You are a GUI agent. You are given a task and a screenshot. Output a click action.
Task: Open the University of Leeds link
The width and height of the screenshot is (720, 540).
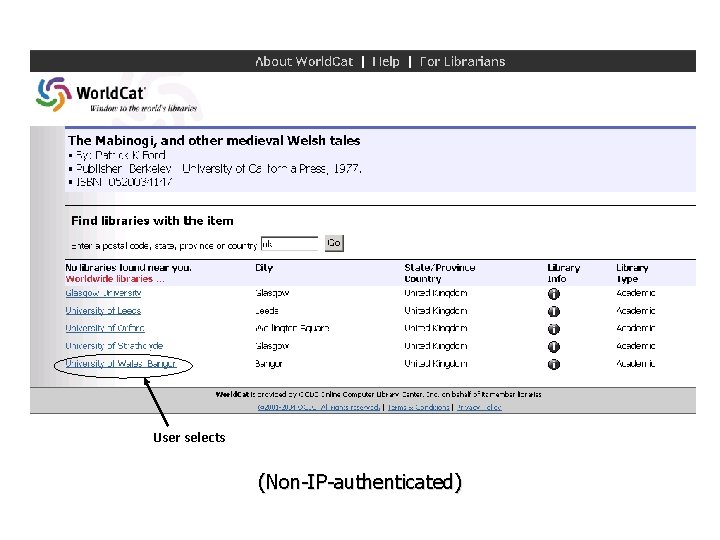coord(103,311)
